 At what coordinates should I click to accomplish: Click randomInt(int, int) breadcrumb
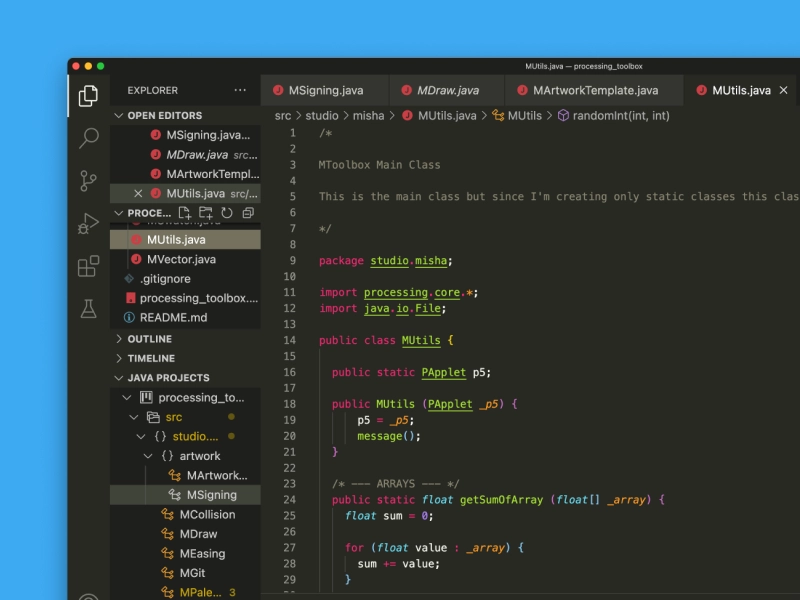click(x=613, y=116)
